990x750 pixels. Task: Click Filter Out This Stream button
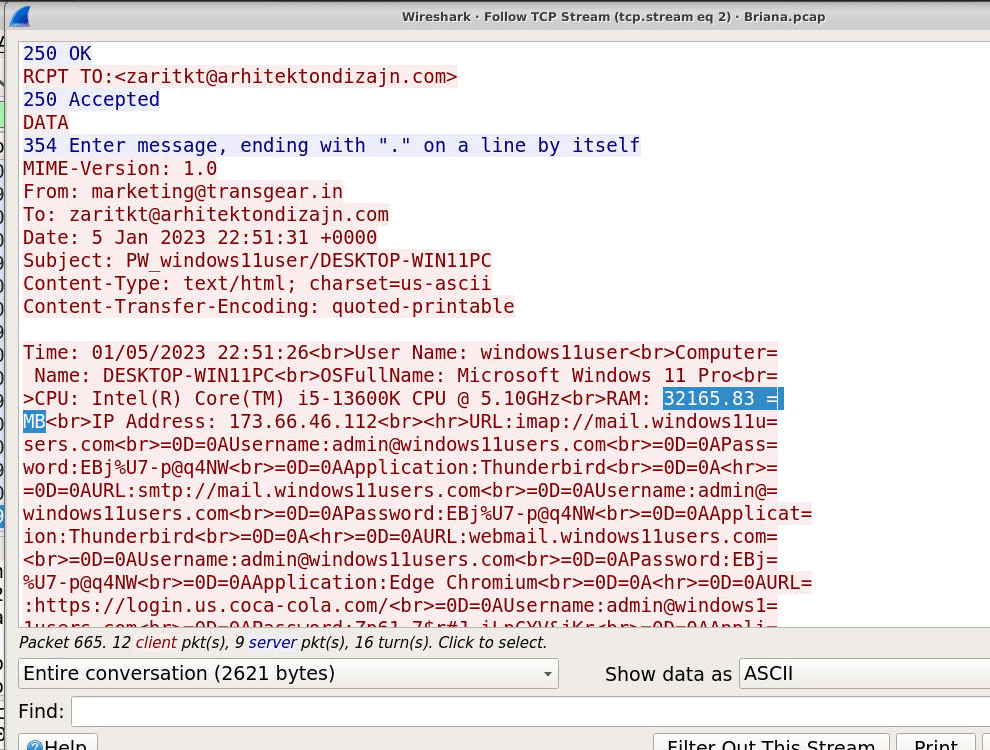771,743
